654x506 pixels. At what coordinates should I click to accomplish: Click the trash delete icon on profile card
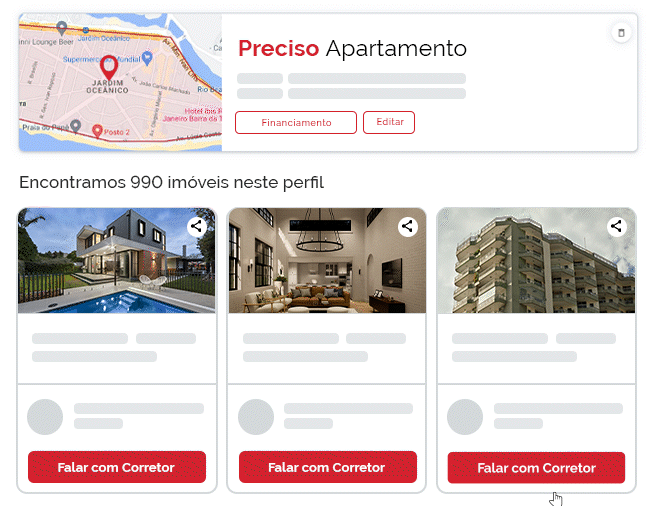pos(621,33)
